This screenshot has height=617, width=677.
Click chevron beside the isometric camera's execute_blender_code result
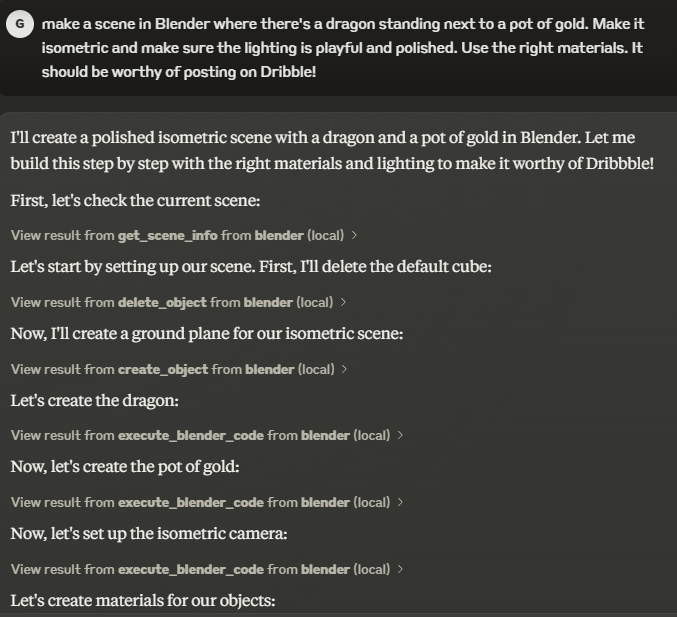400,569
